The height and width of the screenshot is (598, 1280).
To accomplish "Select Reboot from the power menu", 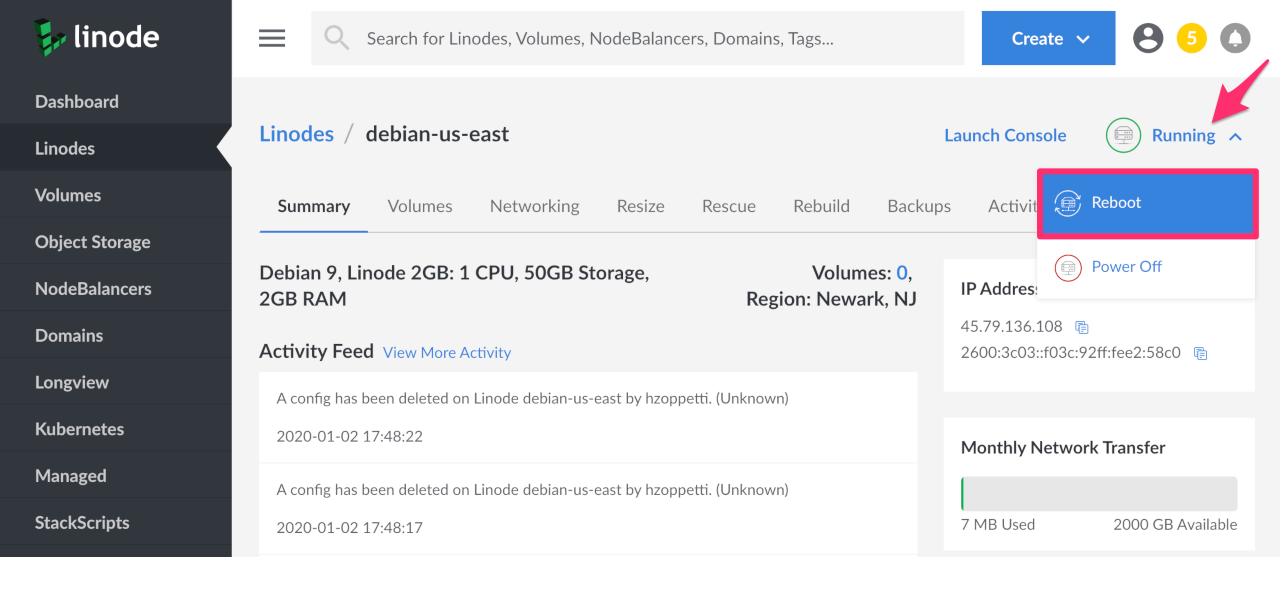I will point(1146,203).
